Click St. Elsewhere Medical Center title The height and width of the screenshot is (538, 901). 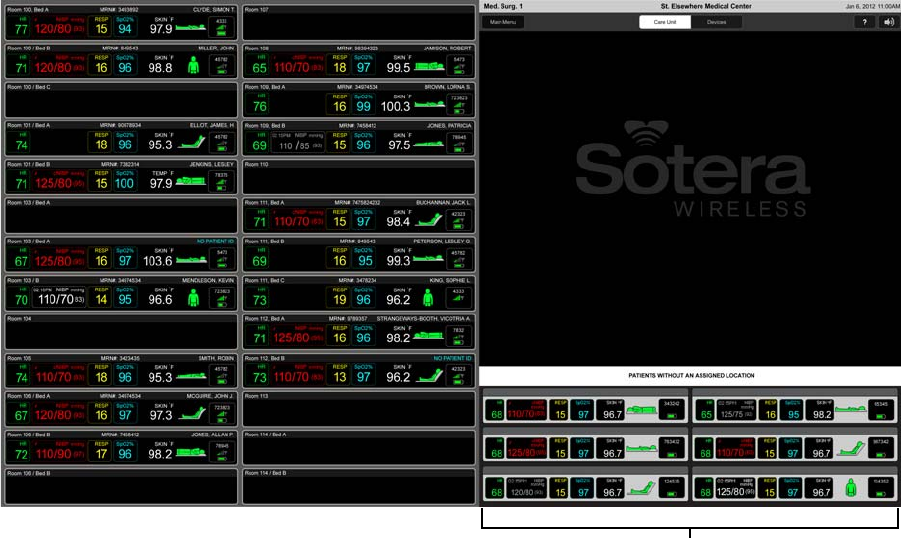[x=706, y=6]
